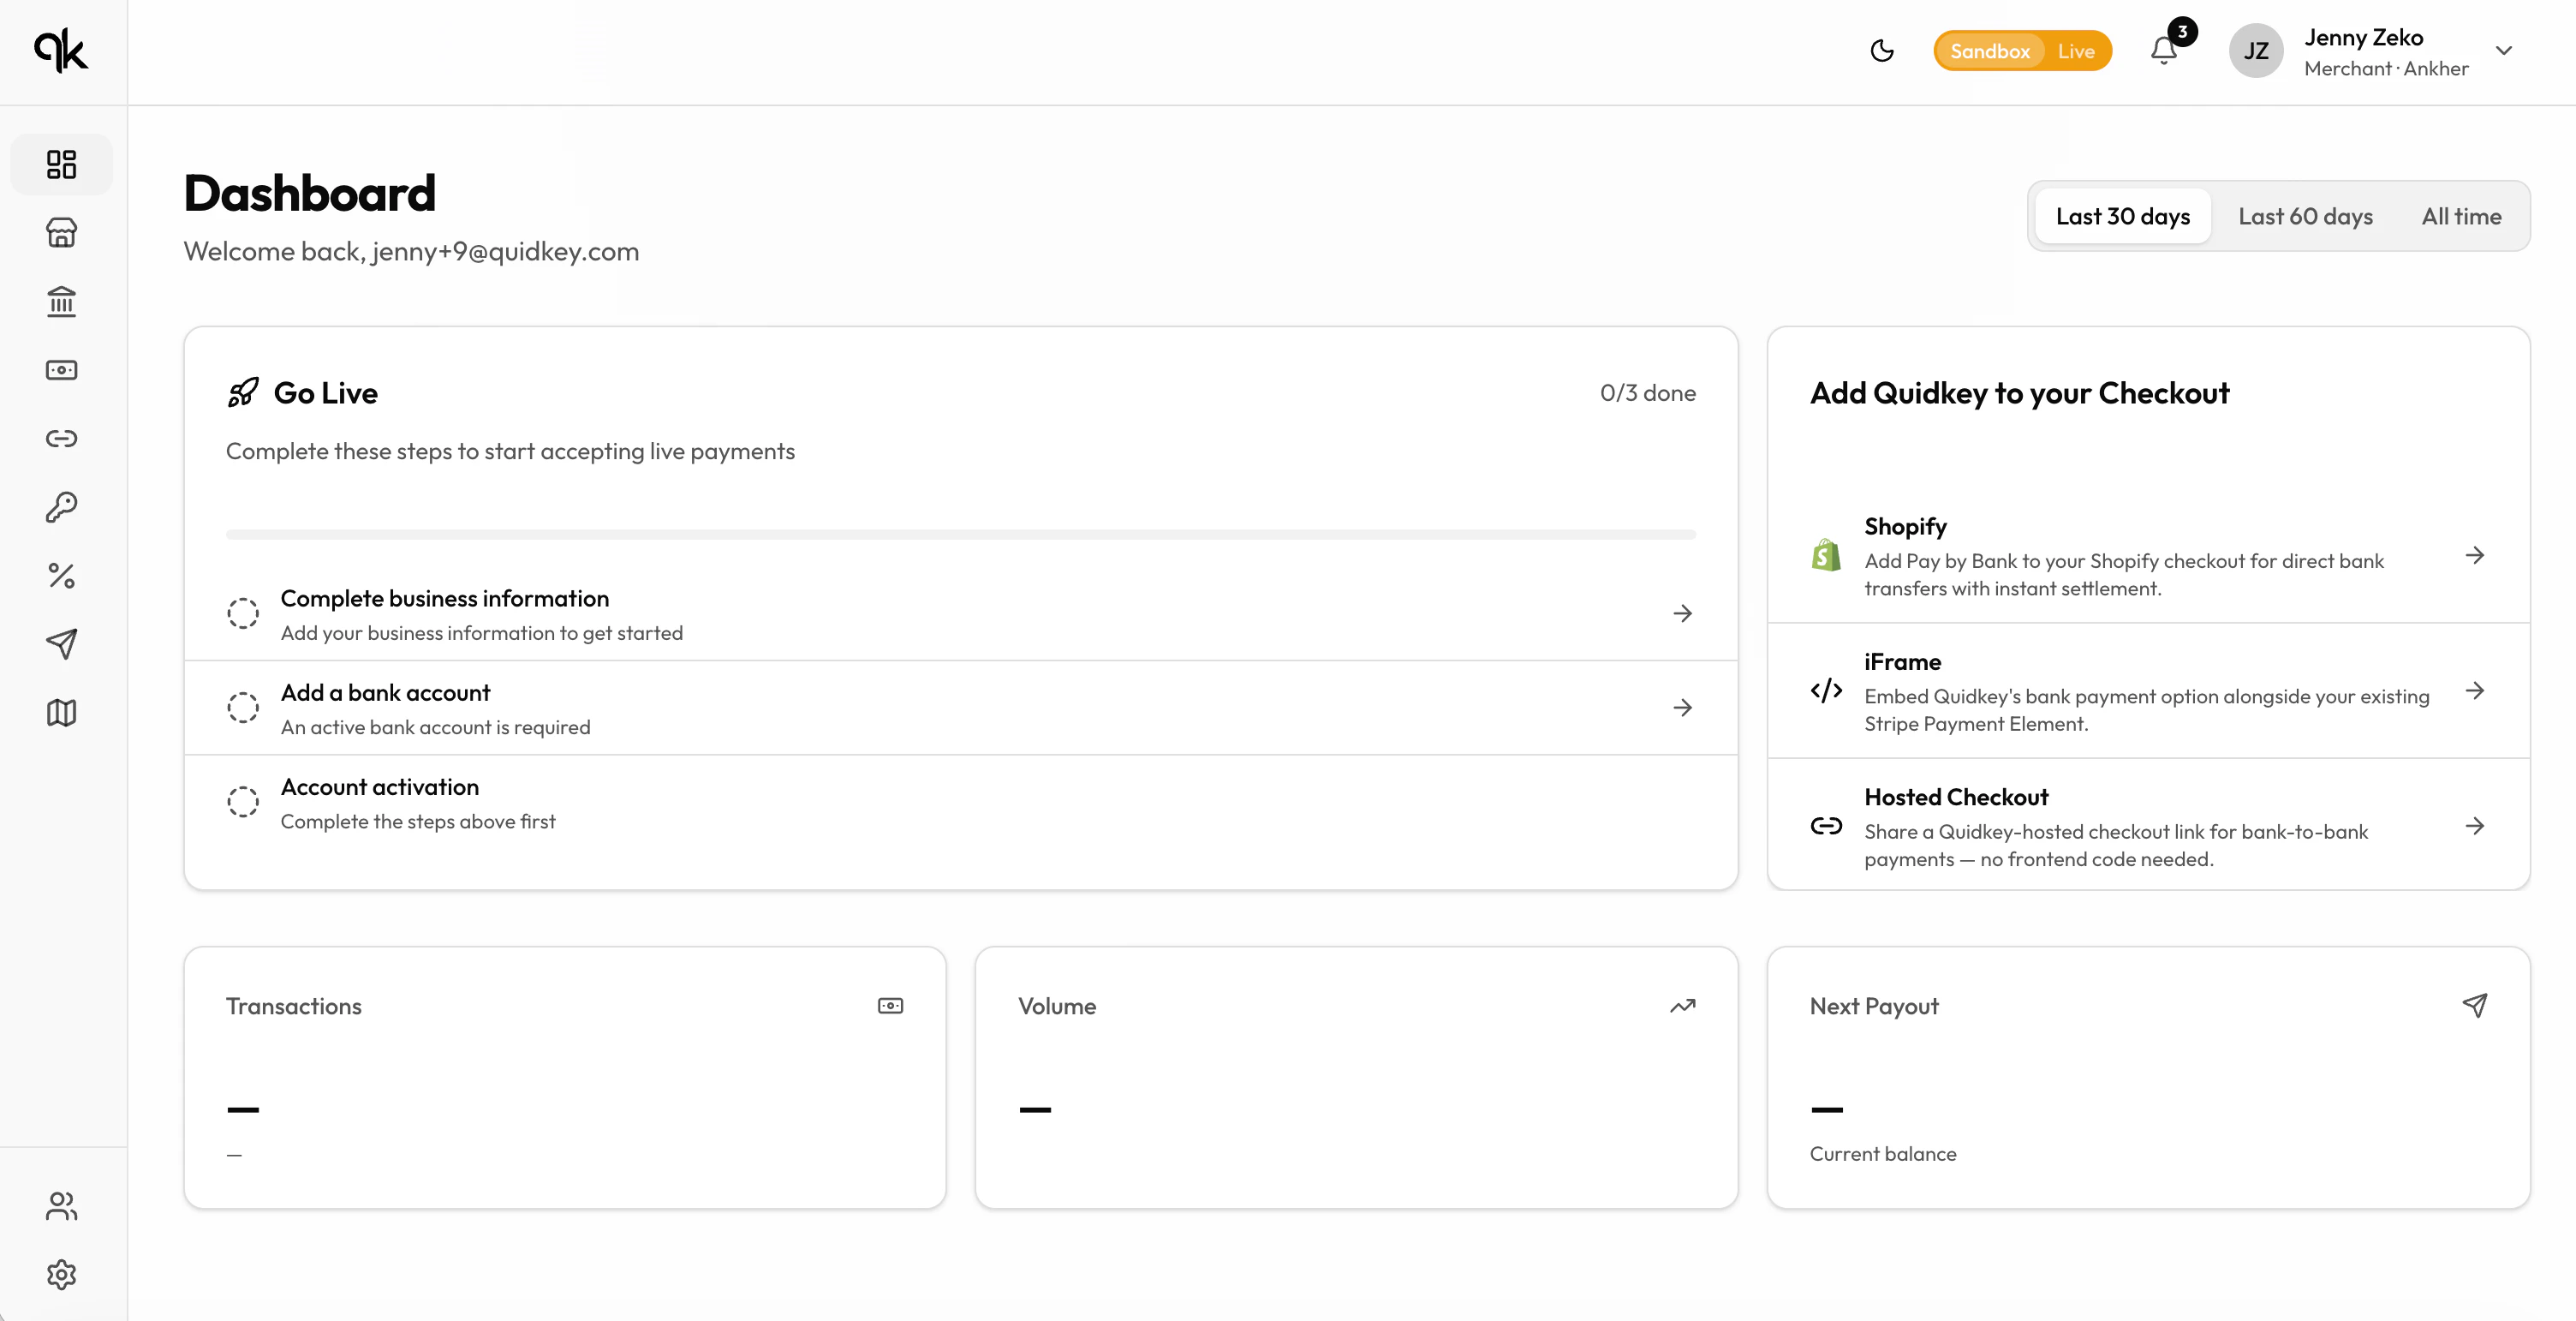Click the 0/3 done counter
The image size is (2576, 1321).
(x=1647, y=393)
